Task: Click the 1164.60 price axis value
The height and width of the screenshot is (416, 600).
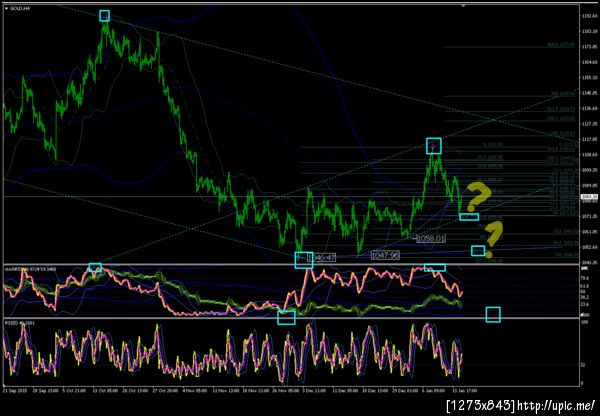Action: click(589, 62)
